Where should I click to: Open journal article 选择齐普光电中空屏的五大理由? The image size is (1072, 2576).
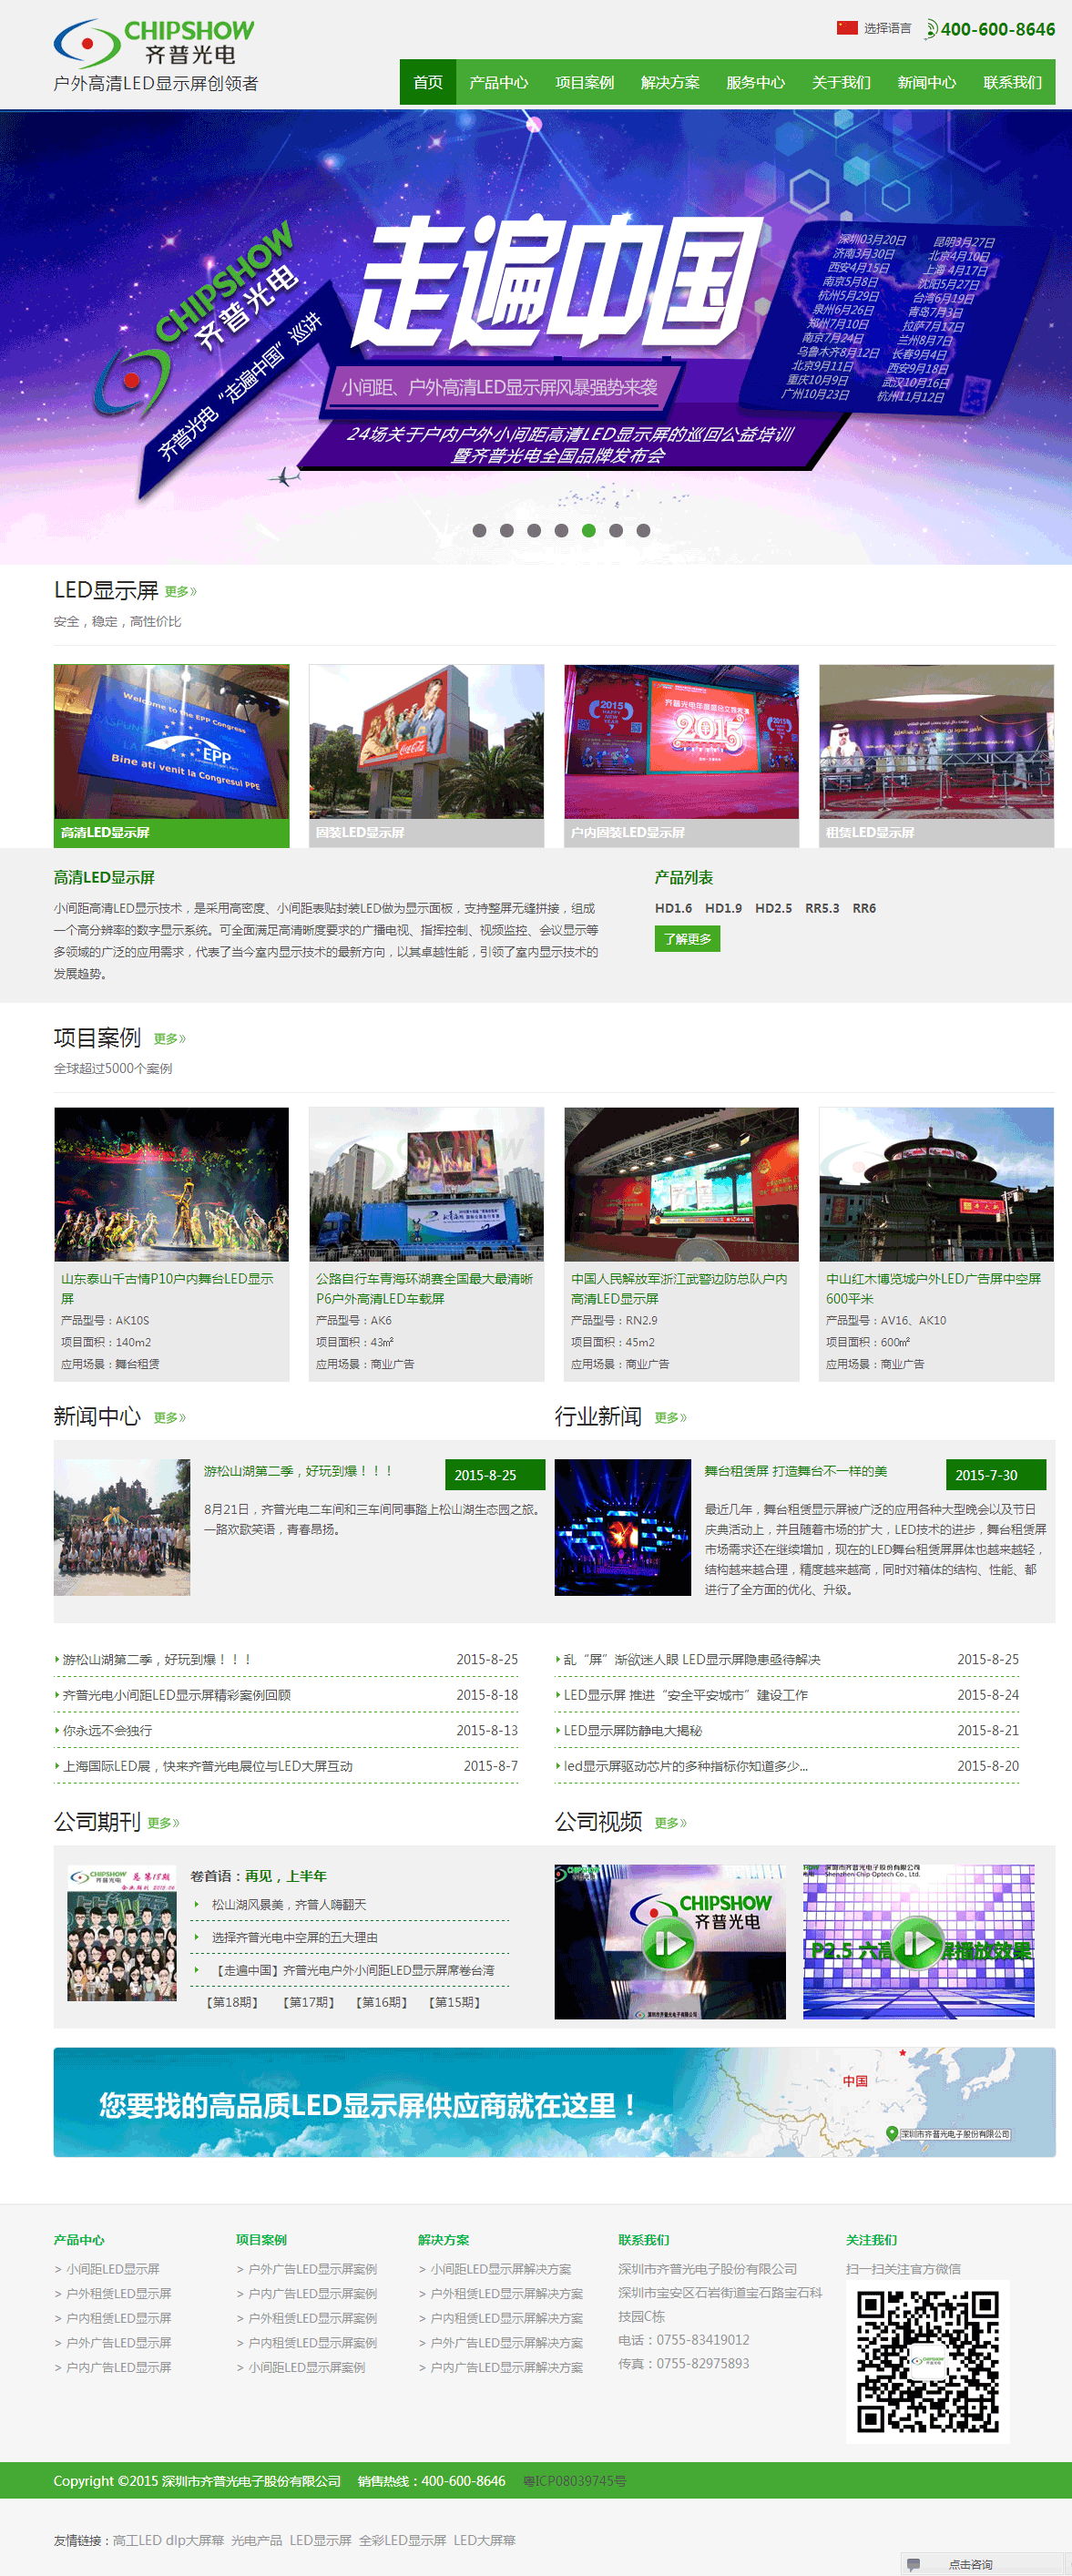[x=295, y=1938]
